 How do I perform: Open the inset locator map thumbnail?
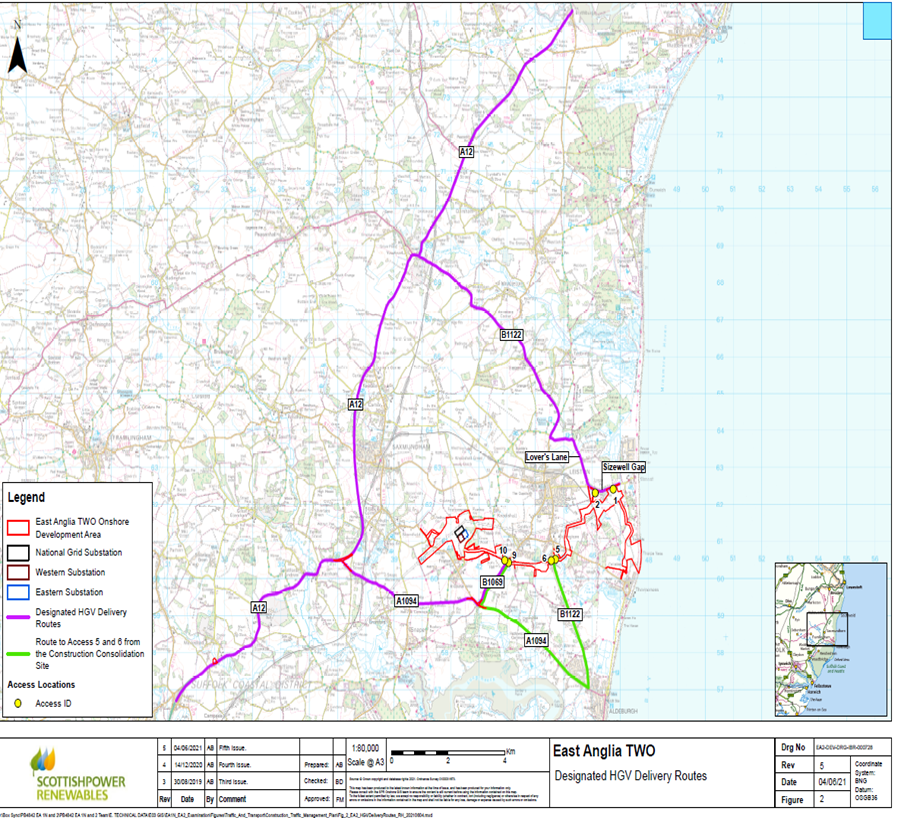pyautogui.click(x=830, y=640)
